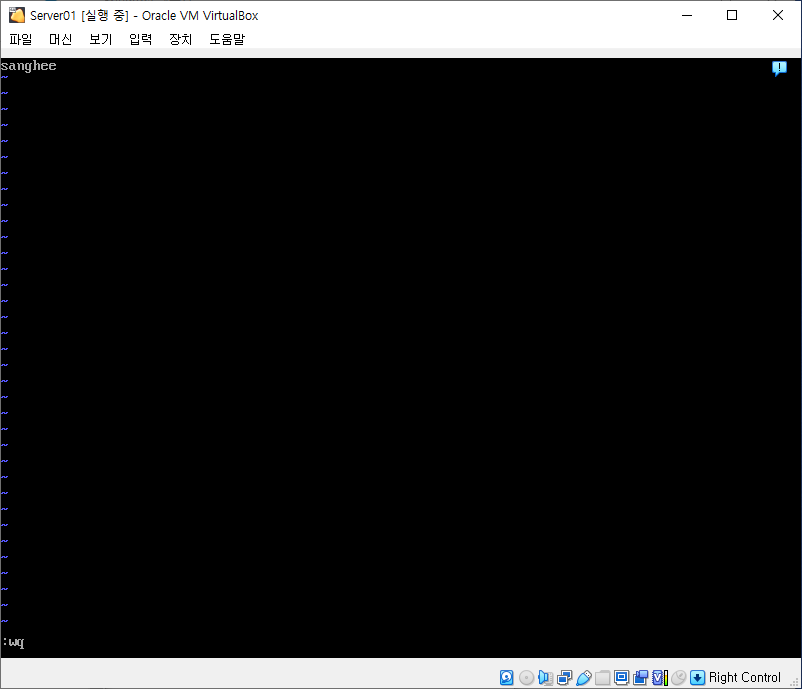Open the 도움말 menu

227,39
